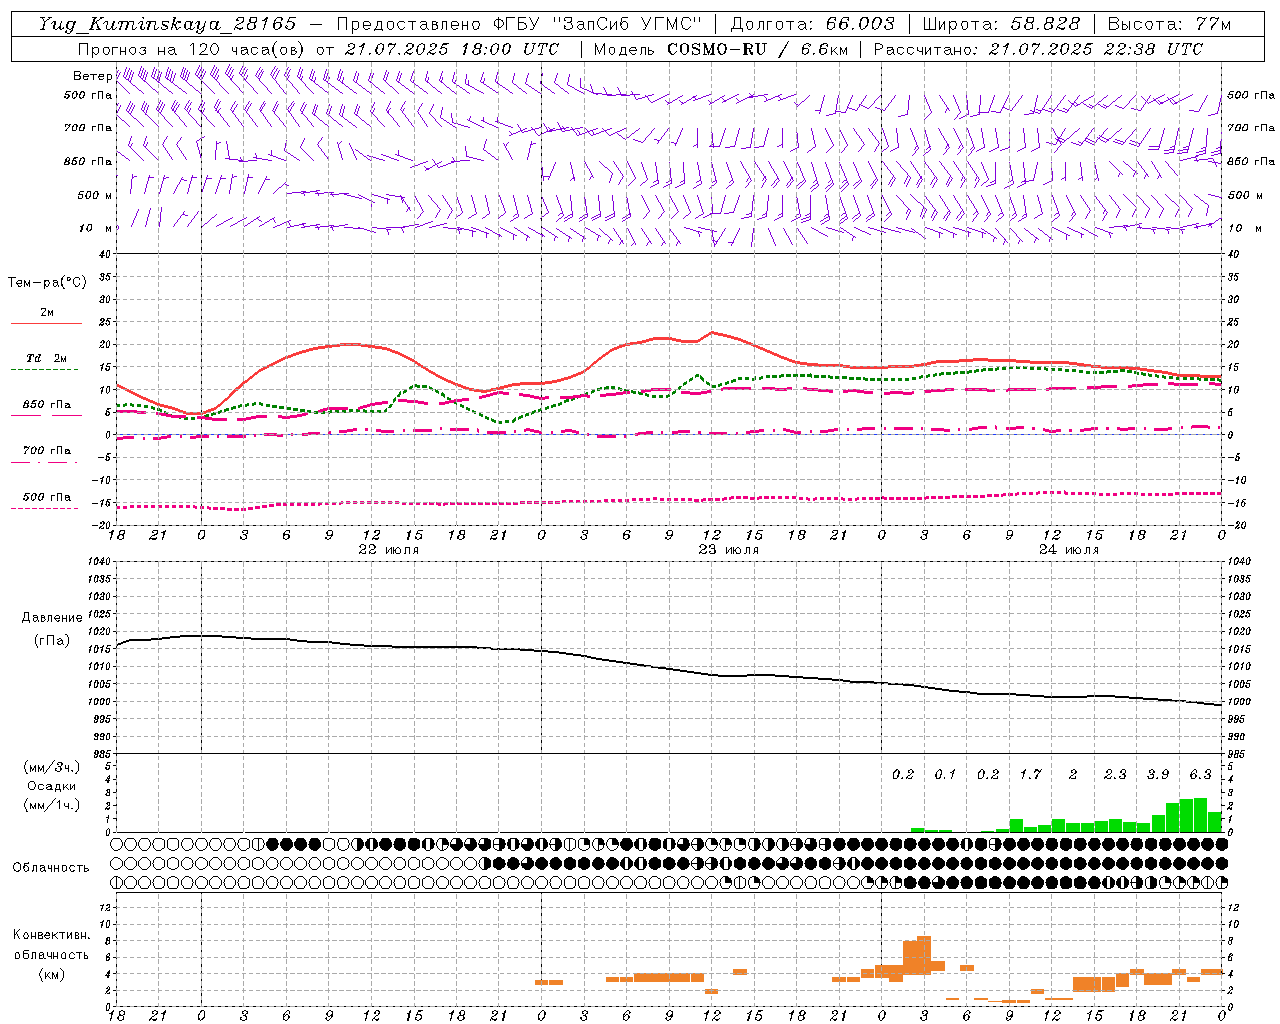Screen dimensions: 1280x1024
Task: Click the tallest green precipitation bar
Action: 1201,815
